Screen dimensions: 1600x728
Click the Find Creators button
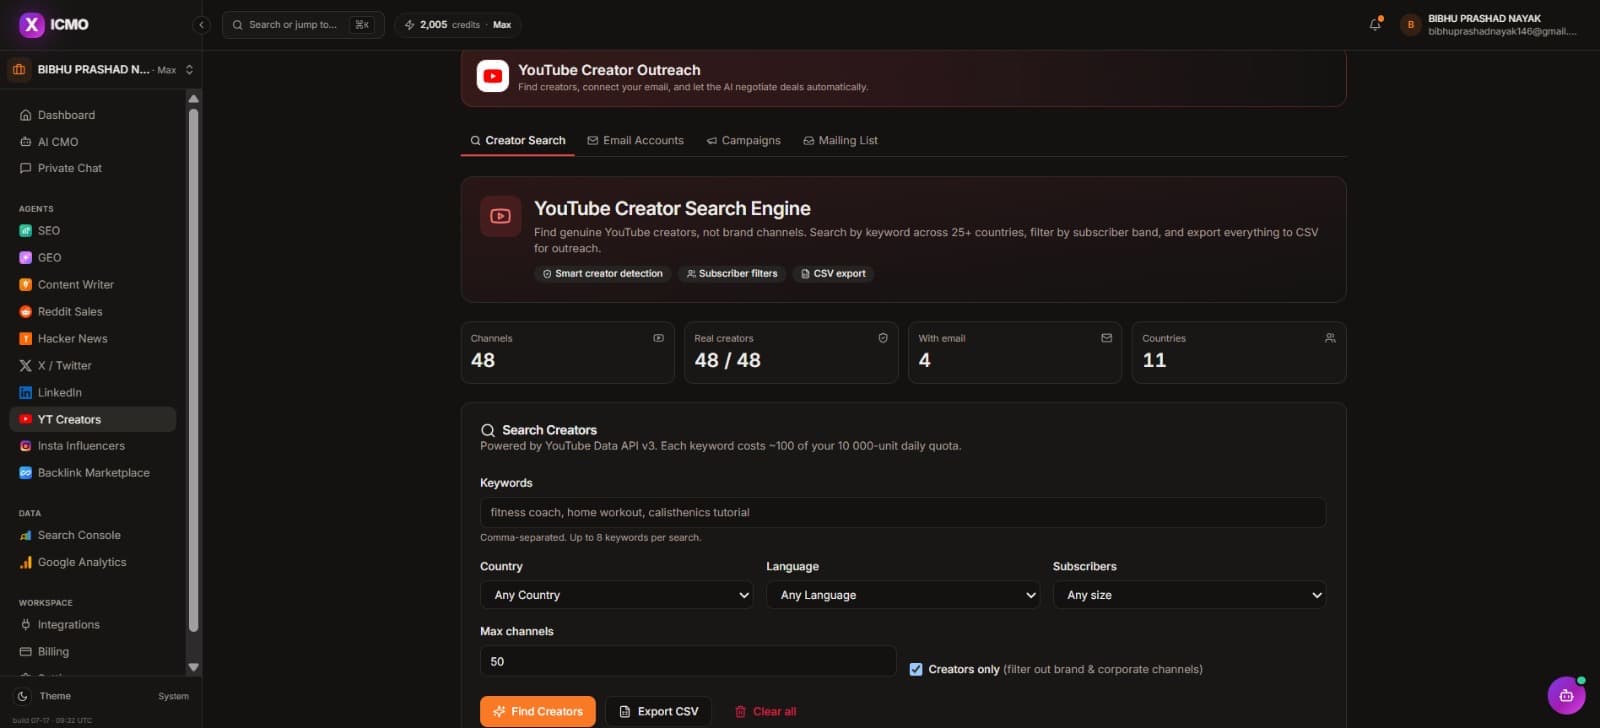tap(538, 711)
